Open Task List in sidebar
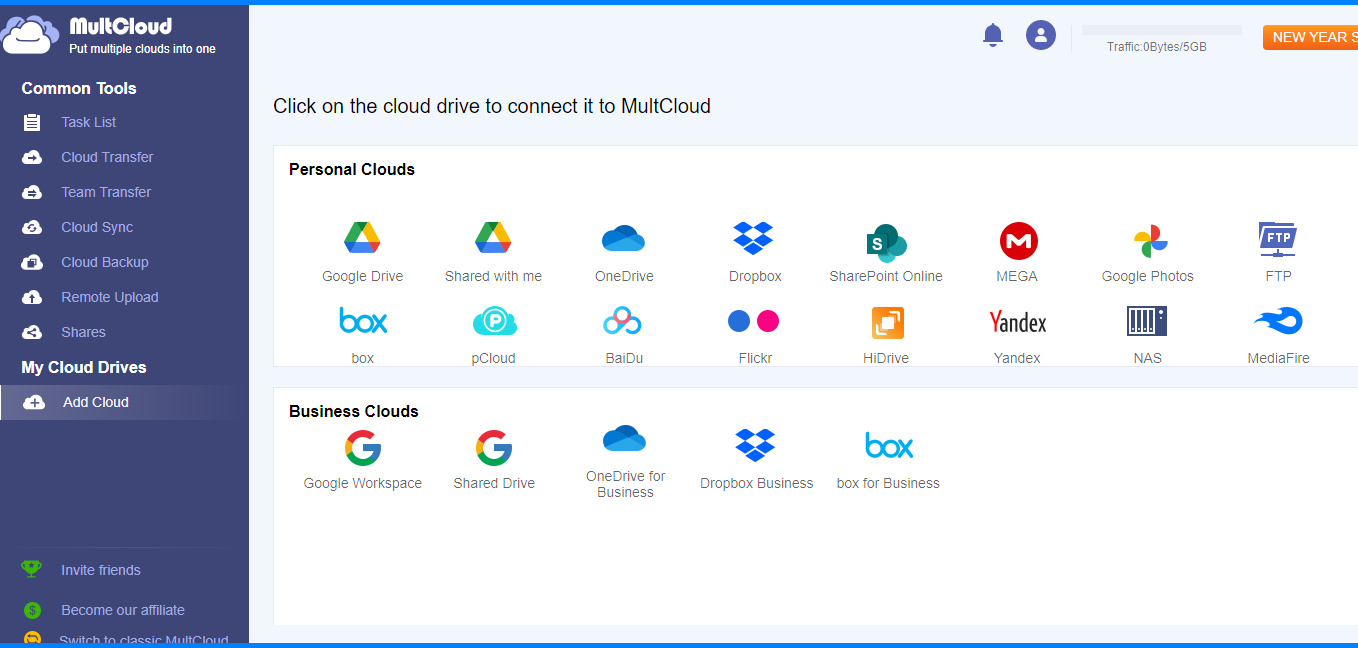Image resolution: width=1358 pixels, height=648 pixels. click(88, 122)
